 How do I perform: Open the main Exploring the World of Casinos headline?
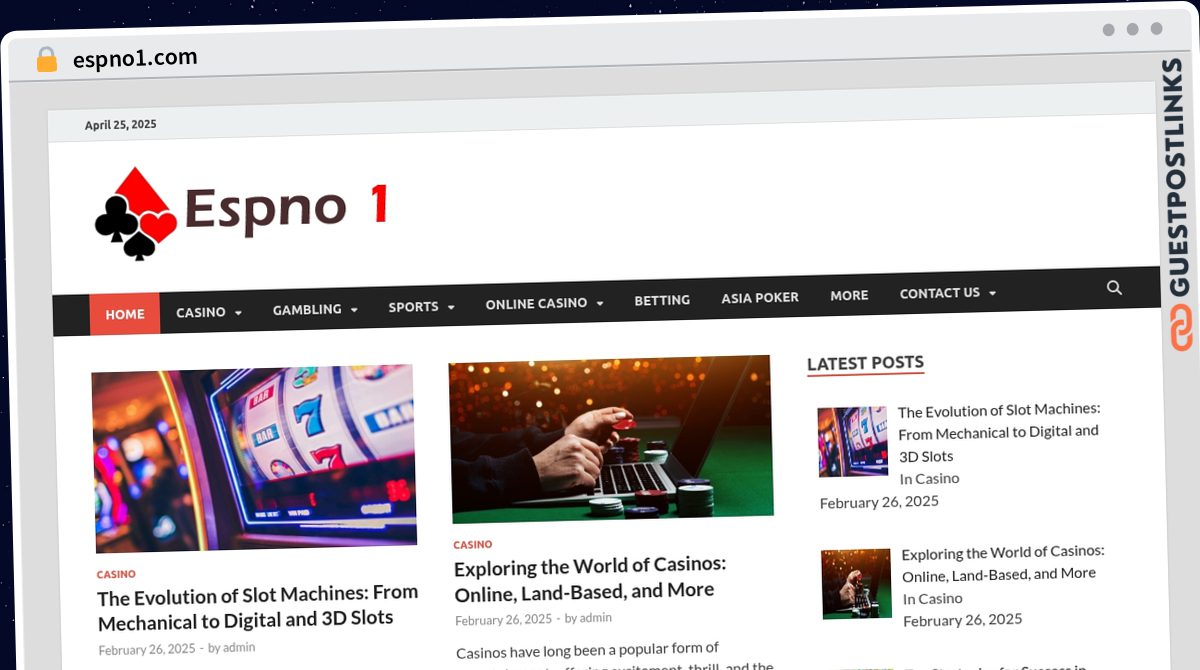point(590,577)
